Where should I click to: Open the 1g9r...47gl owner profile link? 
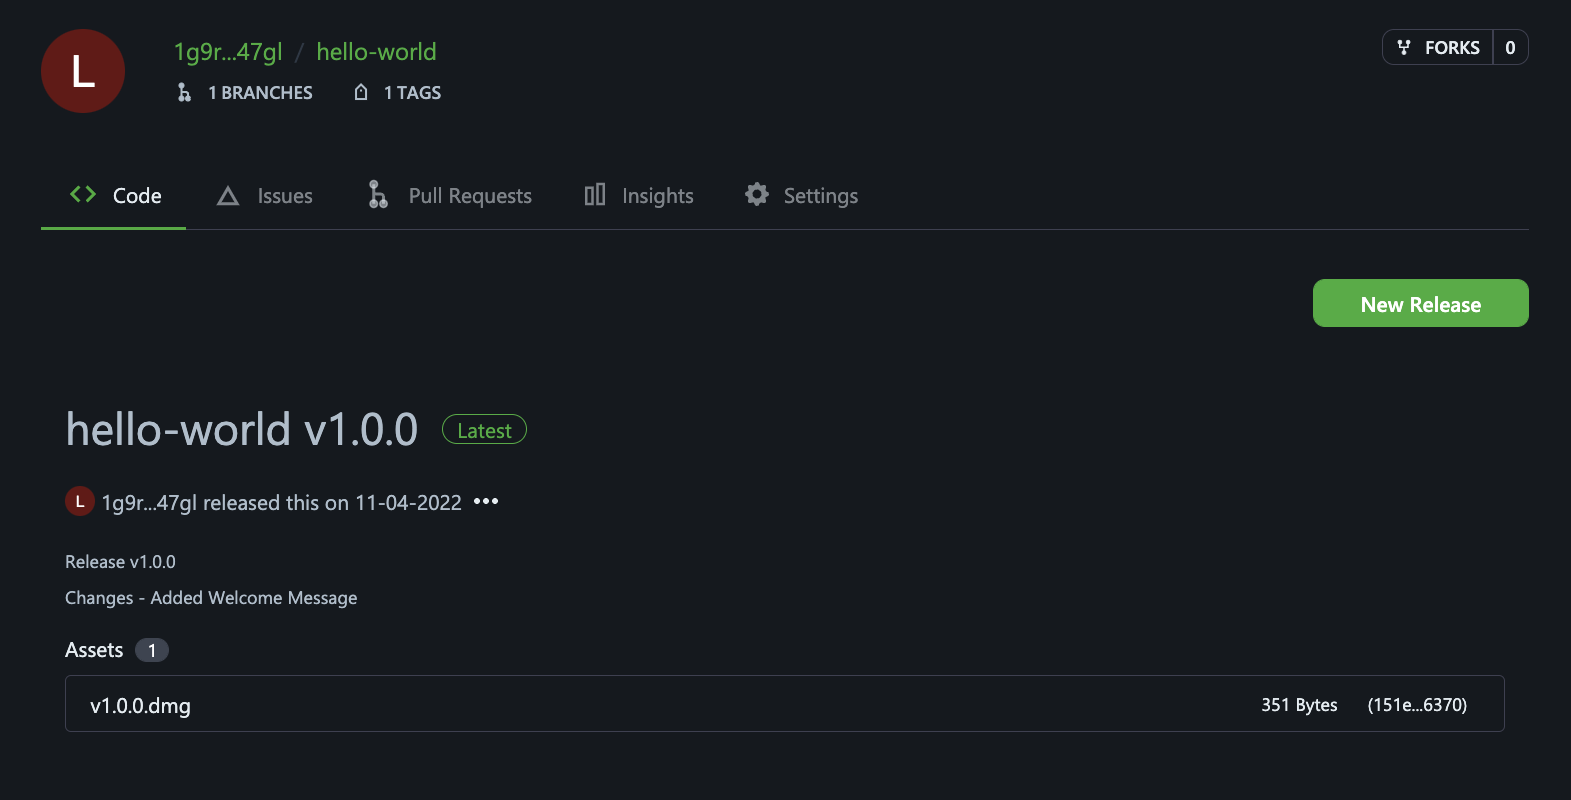click(x=228, y=52)
